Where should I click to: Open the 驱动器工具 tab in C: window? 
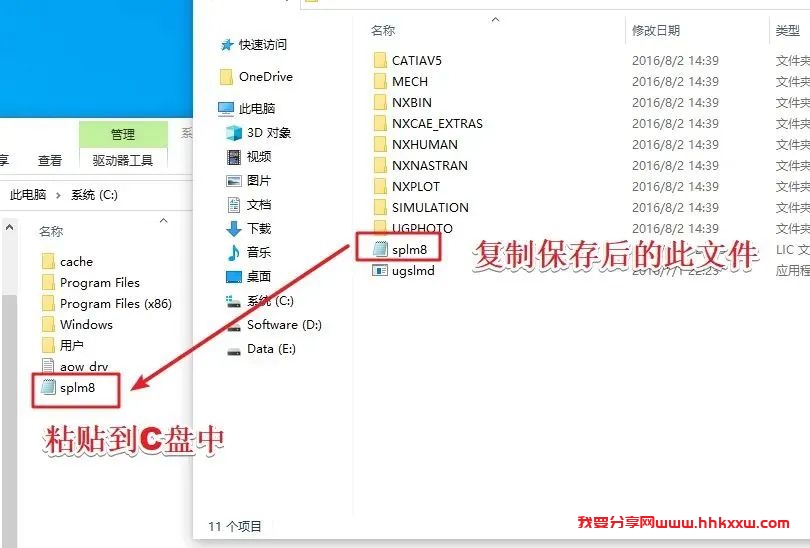(x=123, y=161)
